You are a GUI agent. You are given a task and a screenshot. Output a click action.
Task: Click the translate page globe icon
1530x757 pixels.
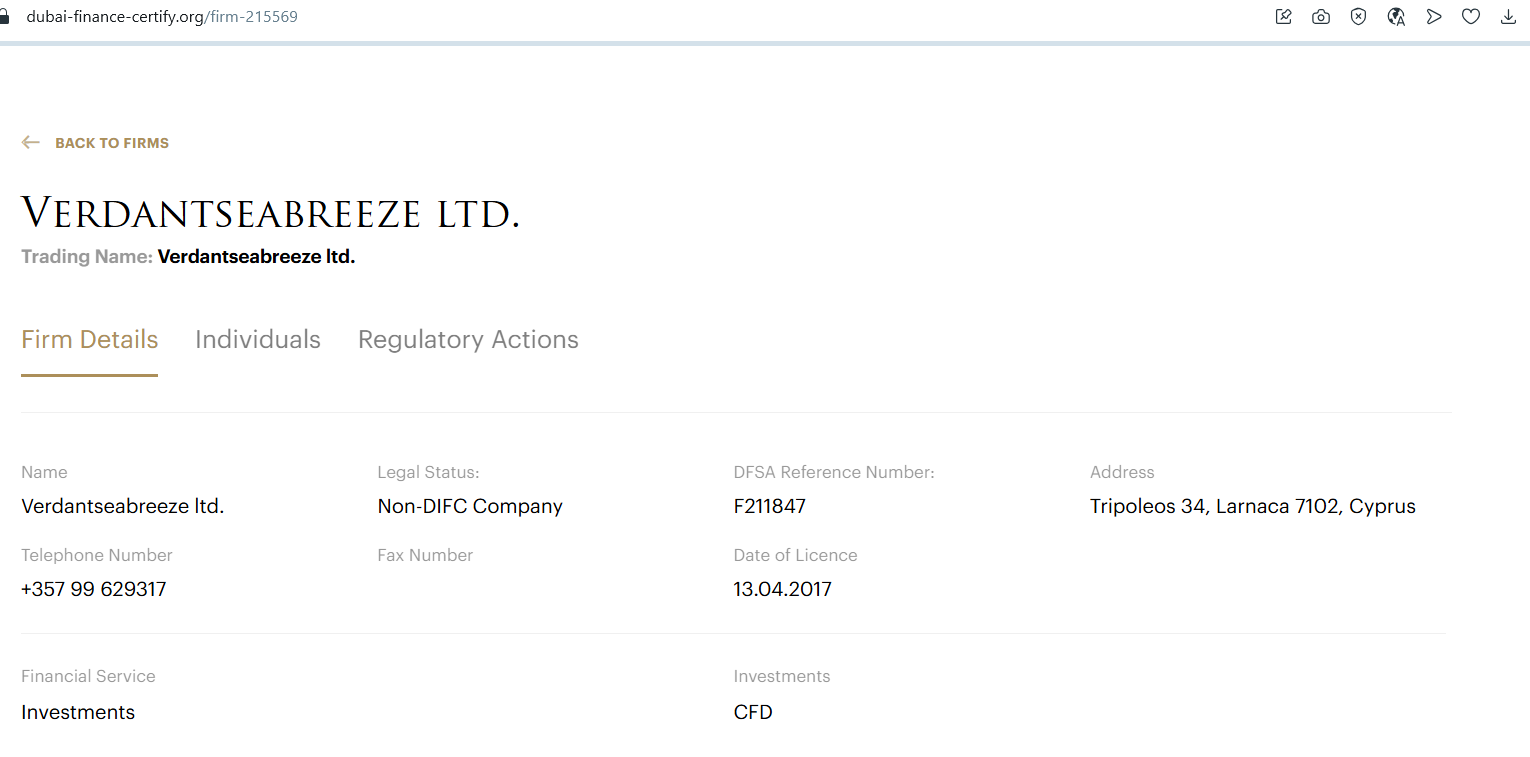(1396, 17)
